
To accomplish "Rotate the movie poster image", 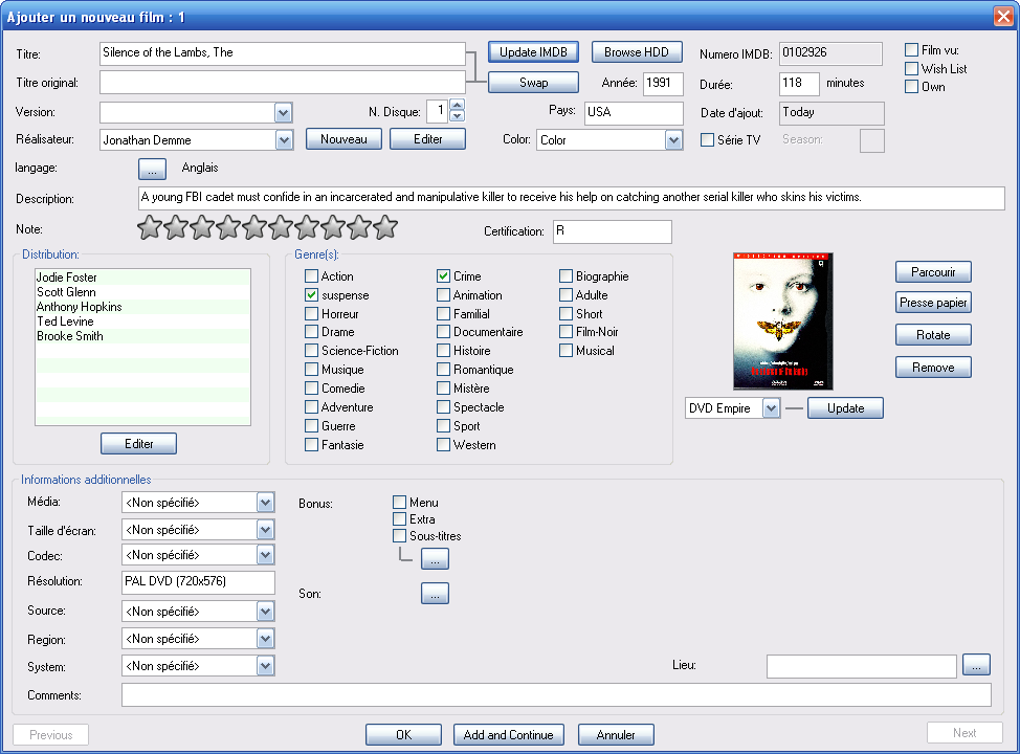I will pos(932,334).
